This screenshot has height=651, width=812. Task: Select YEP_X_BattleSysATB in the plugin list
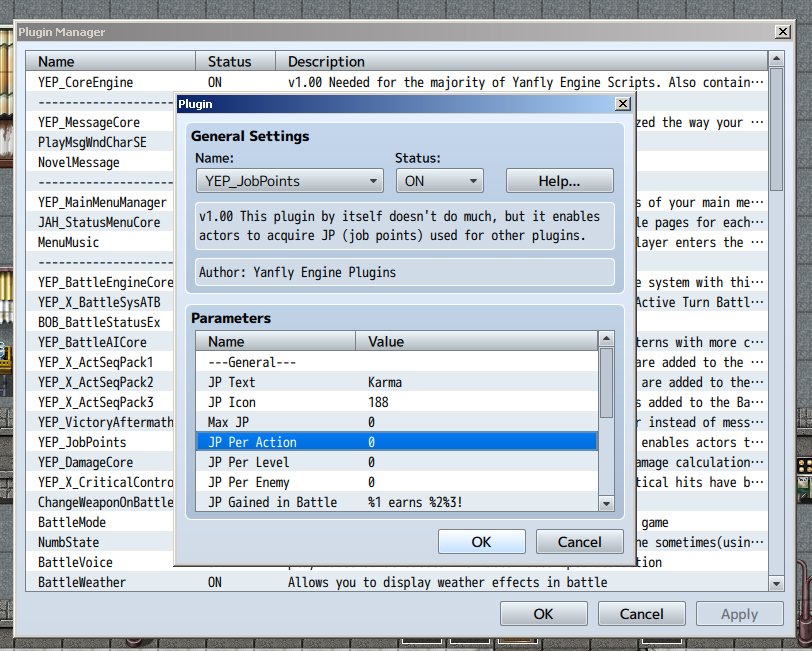99,302
